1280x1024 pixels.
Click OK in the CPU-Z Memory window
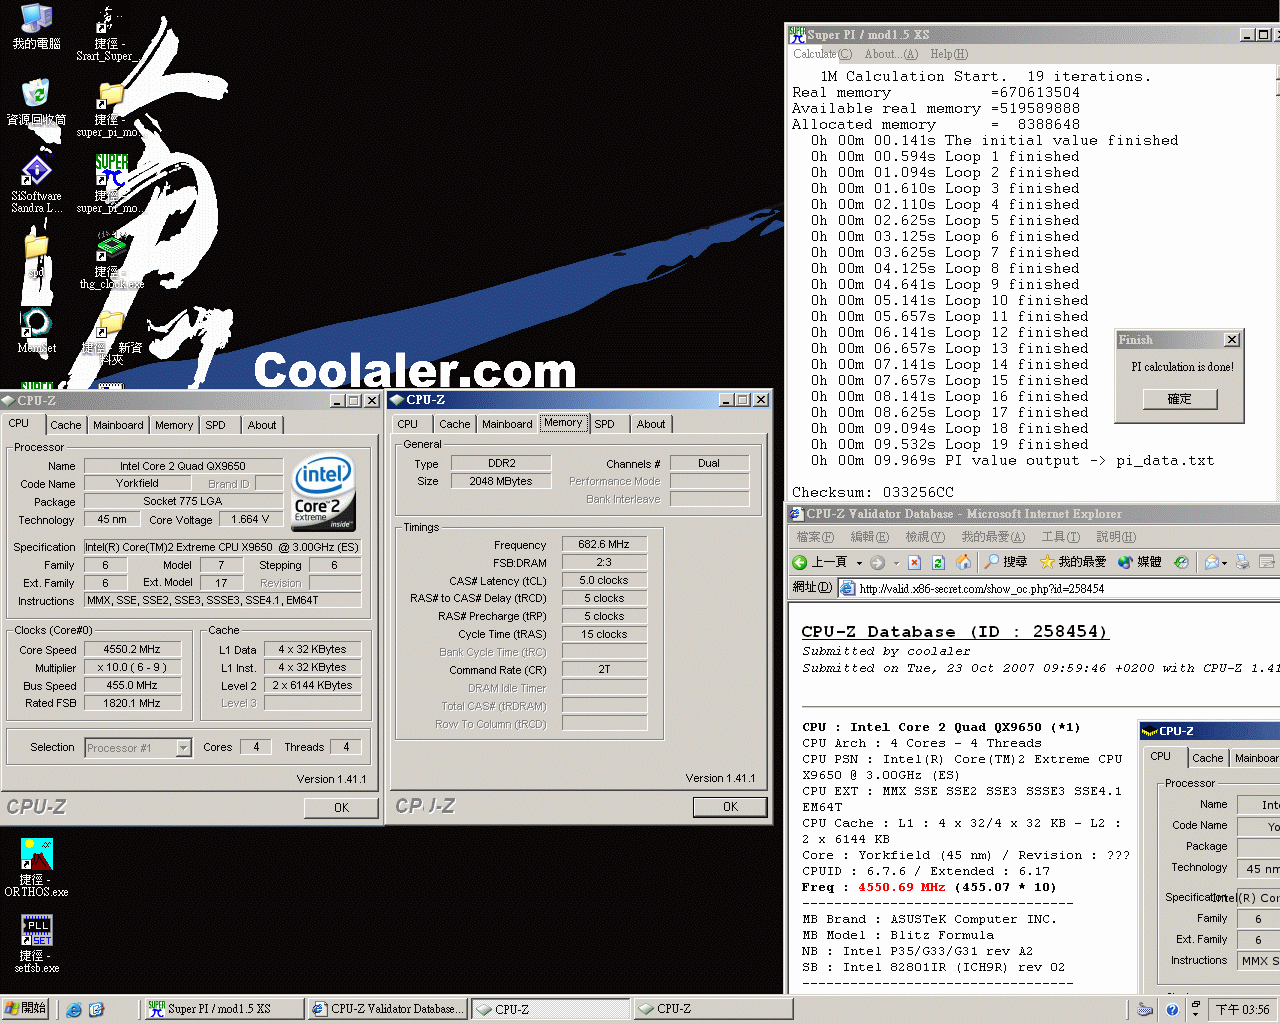pyautogui.click(x=730, y=806)
